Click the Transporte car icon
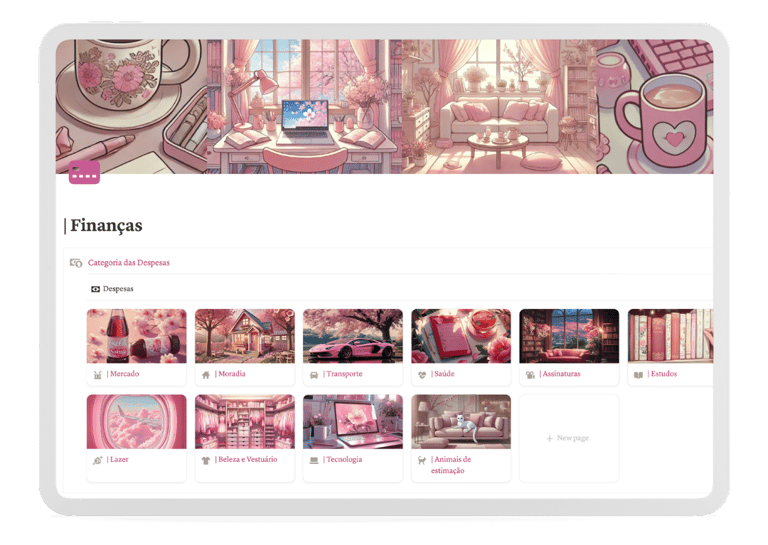The height and width of the screenshot is (545, 768). pos(314,375)
